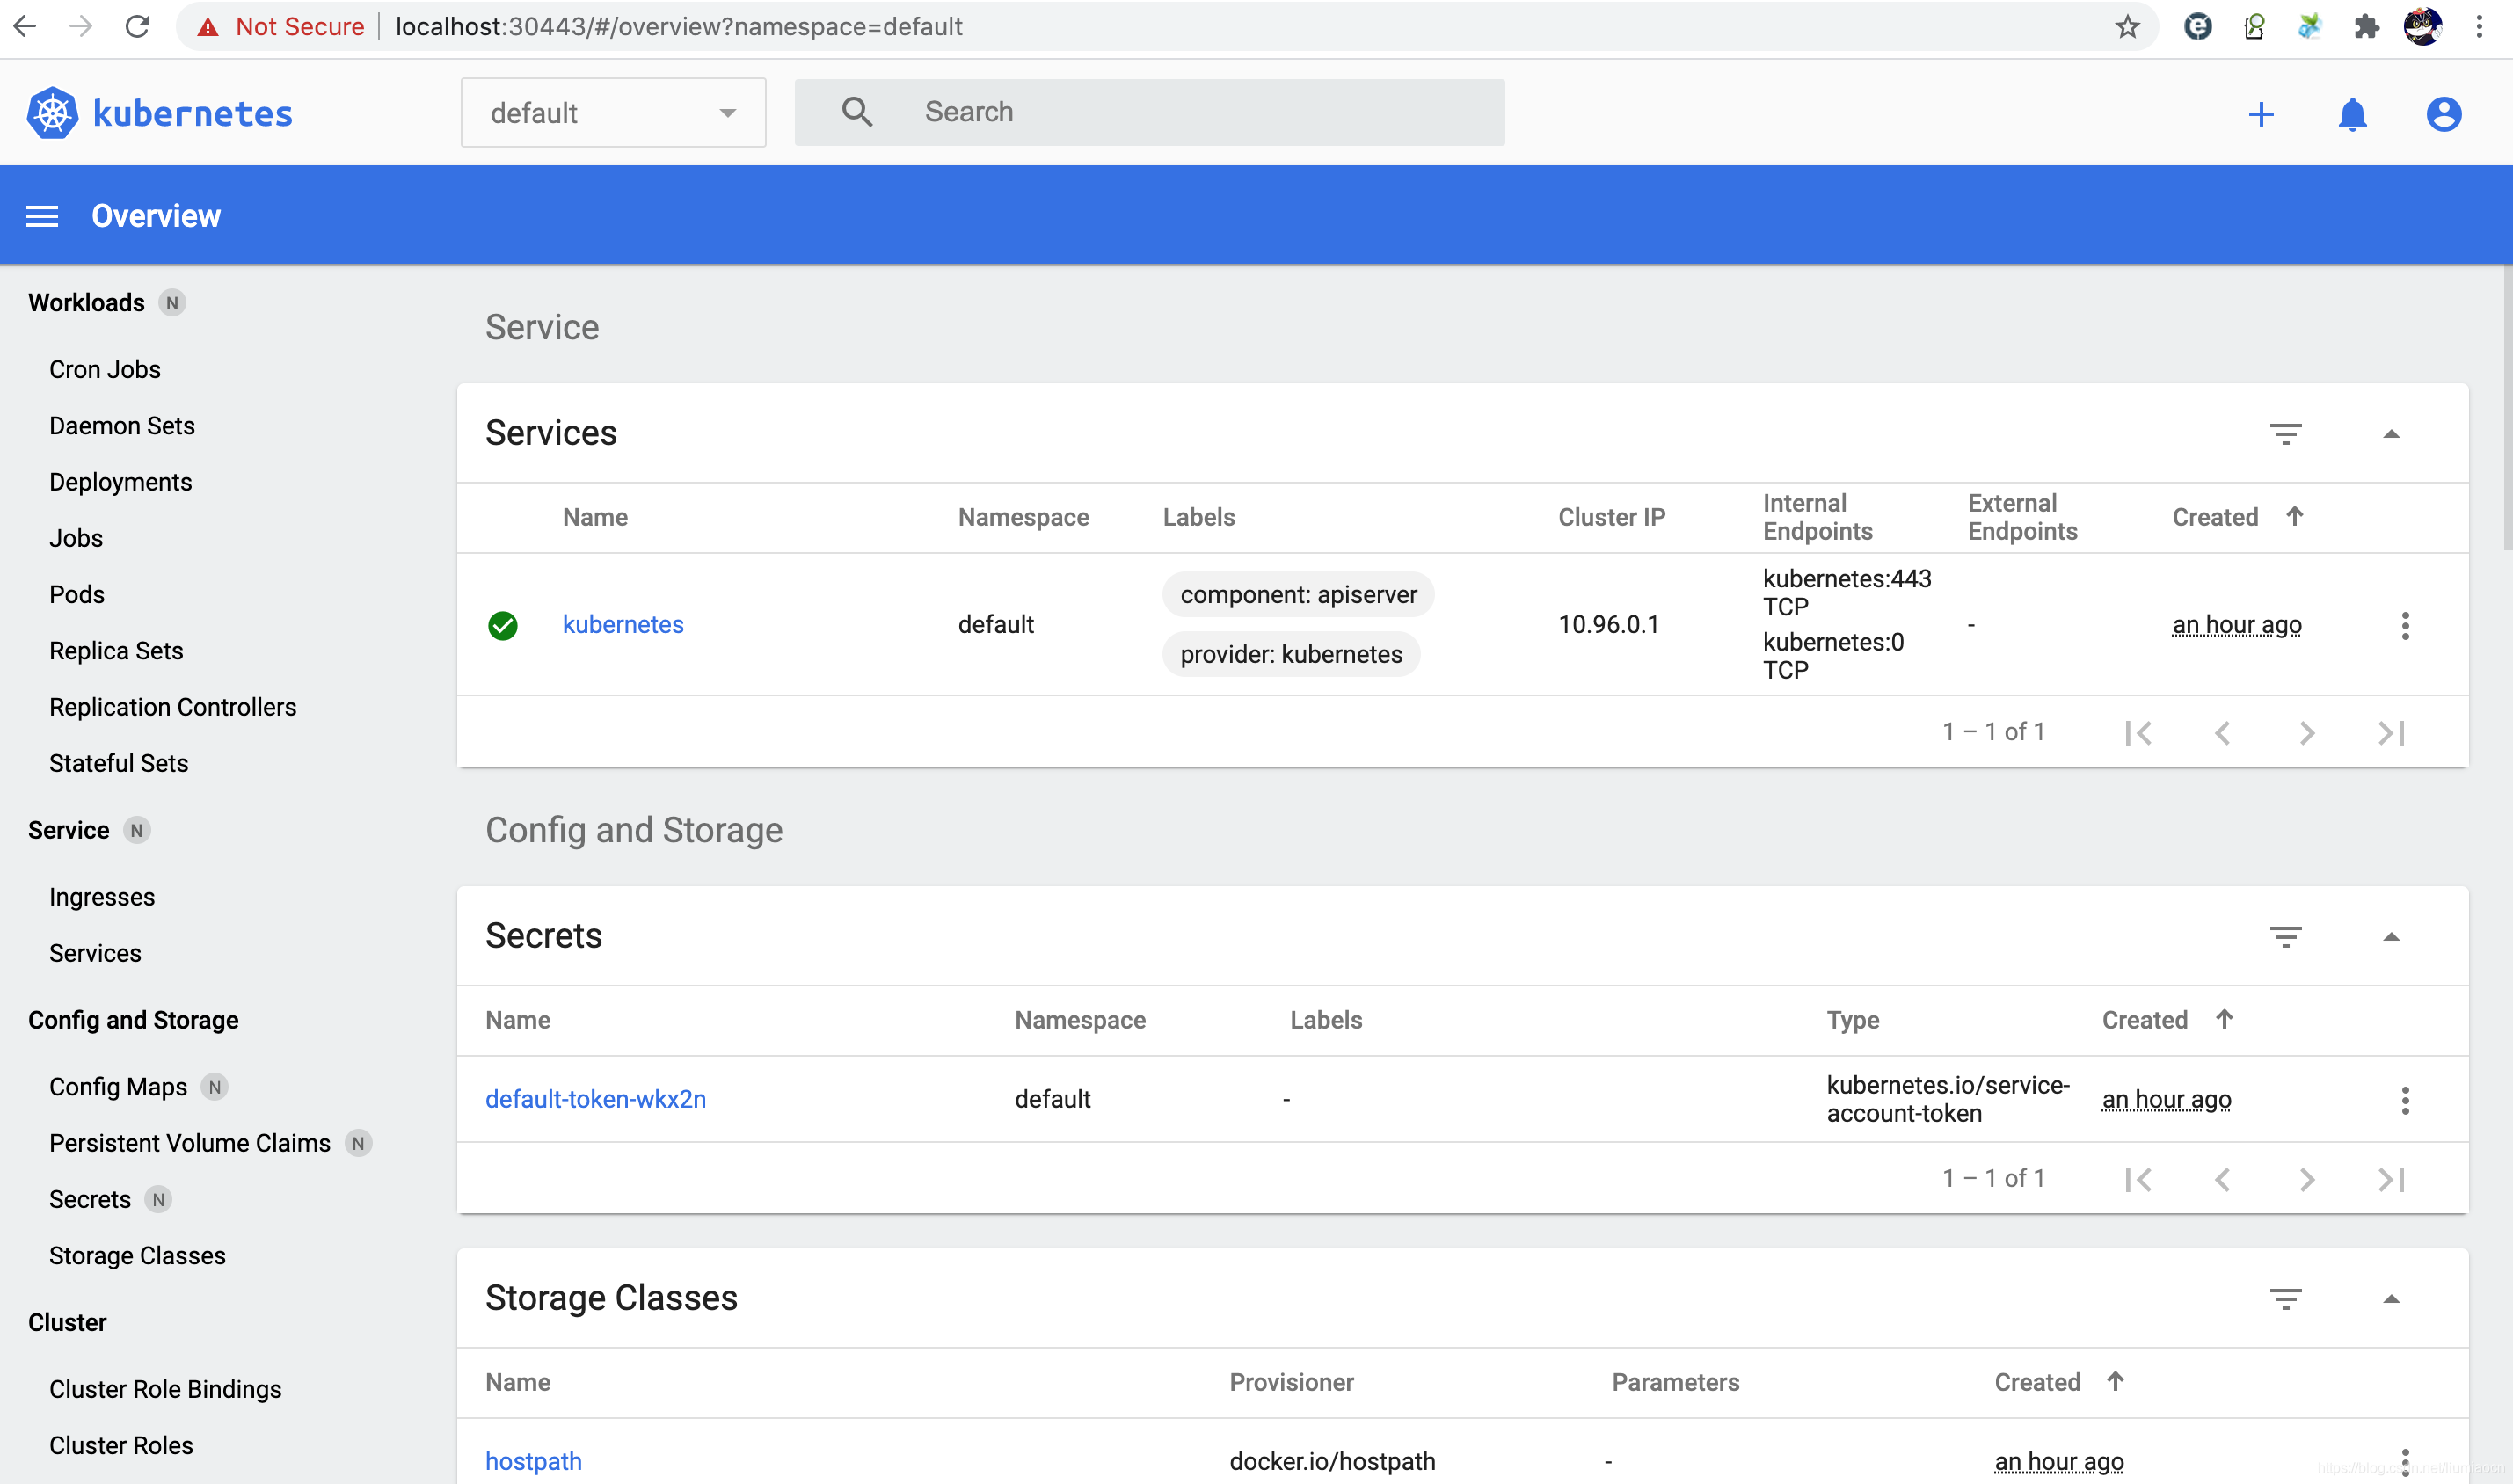Click the Not Secure warning indicator
This screenshot has height=1484, width=2513.
point(280,27)
